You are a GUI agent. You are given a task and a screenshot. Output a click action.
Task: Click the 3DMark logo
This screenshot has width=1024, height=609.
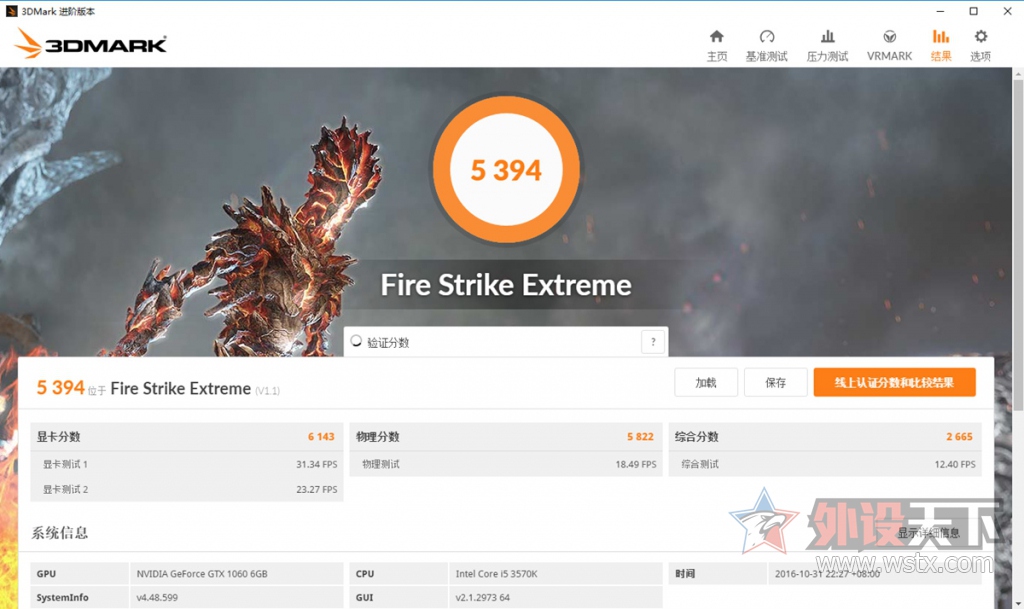point(90,43)
